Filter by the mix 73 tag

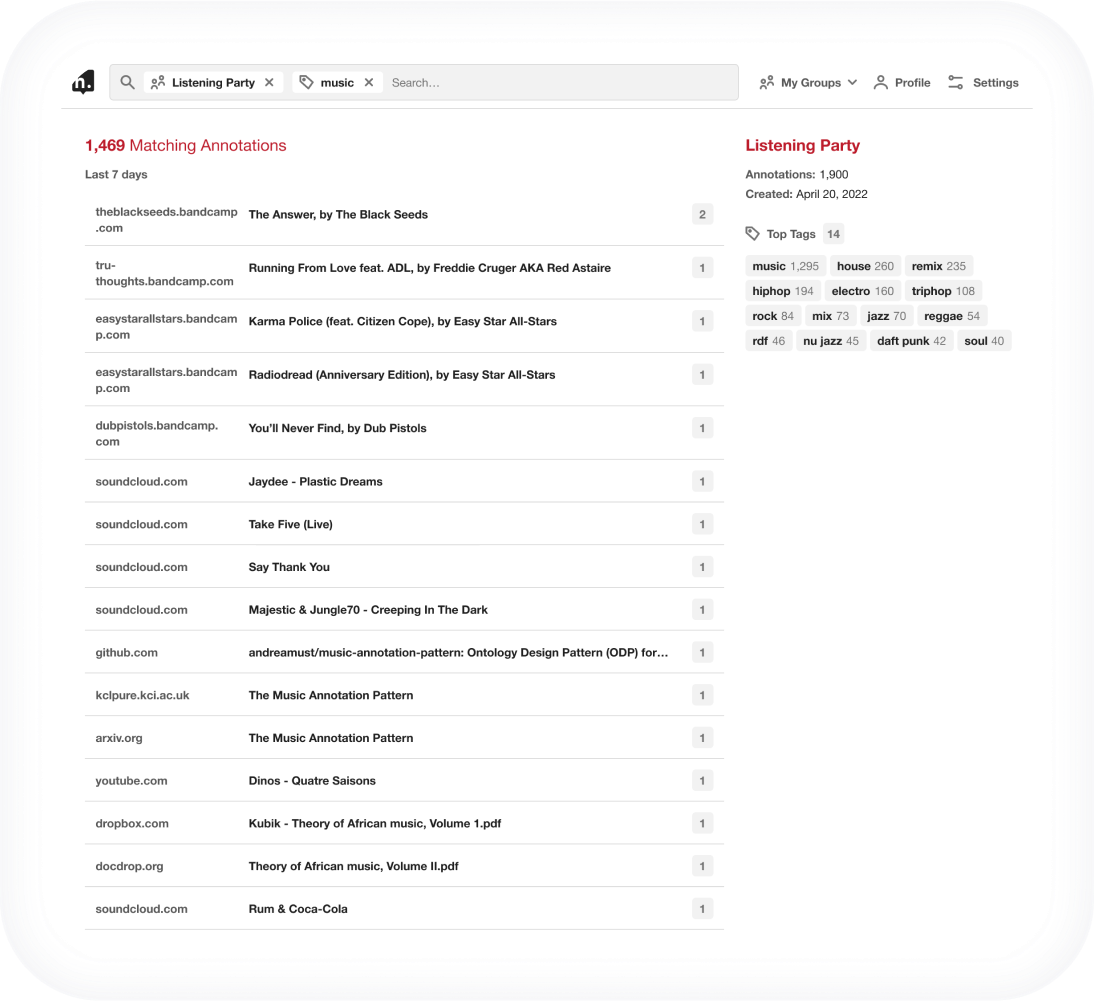tap(830, 316)
